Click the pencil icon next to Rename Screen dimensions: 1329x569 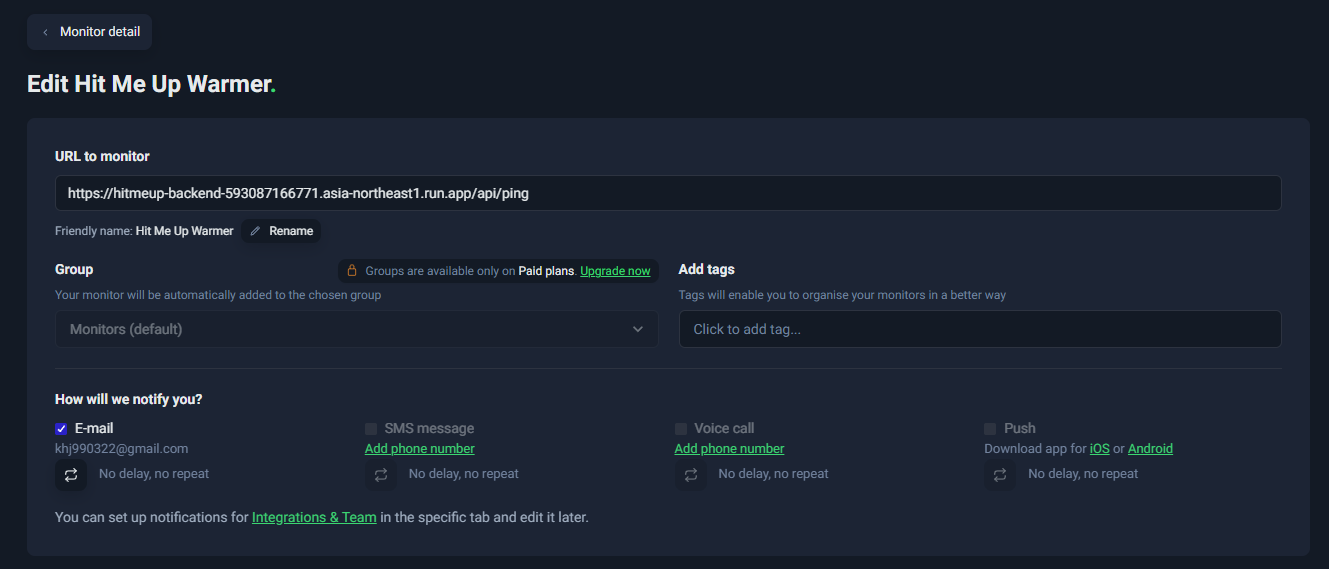pos(255,231)
